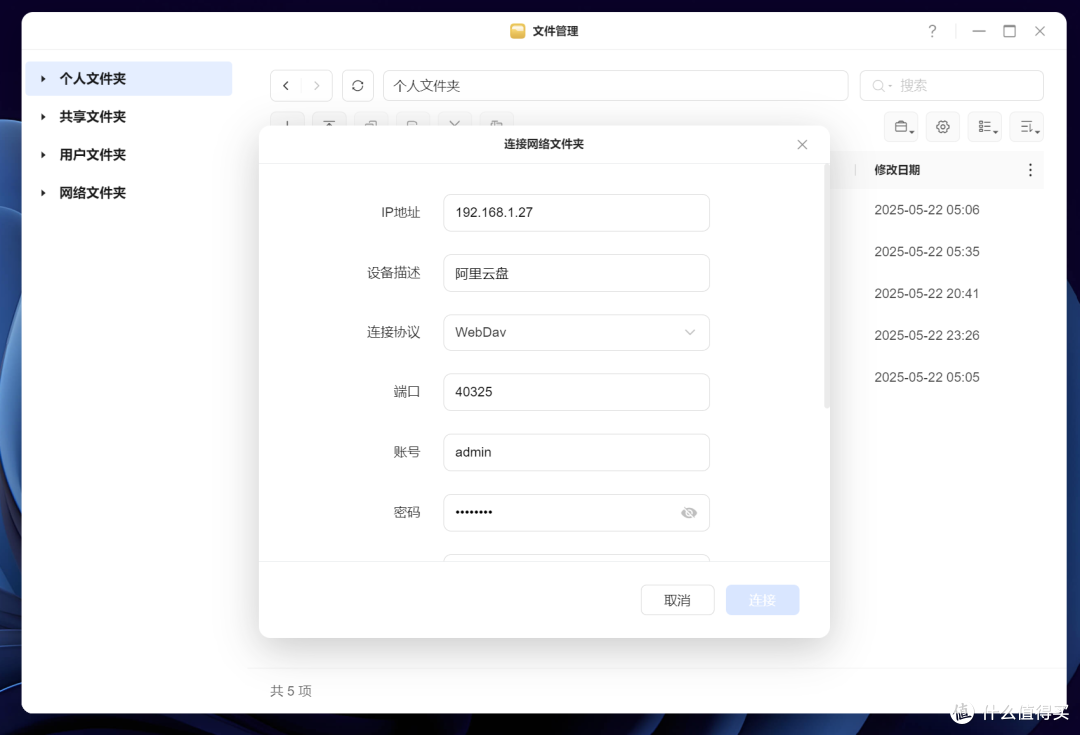
Task: Toggle password visibility eye icon
Action: point(689,513)
